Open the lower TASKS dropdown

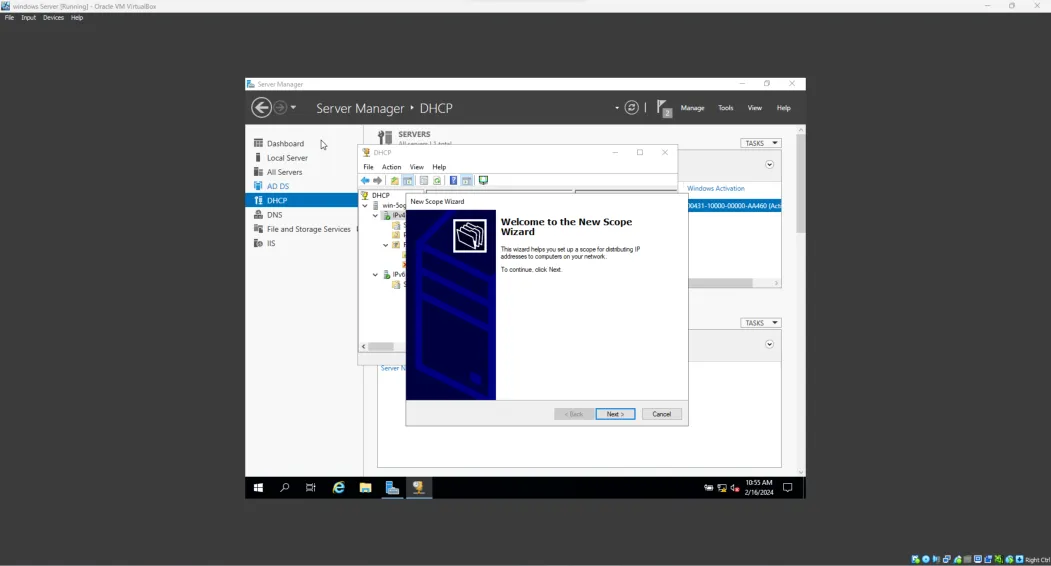(760, 323)
